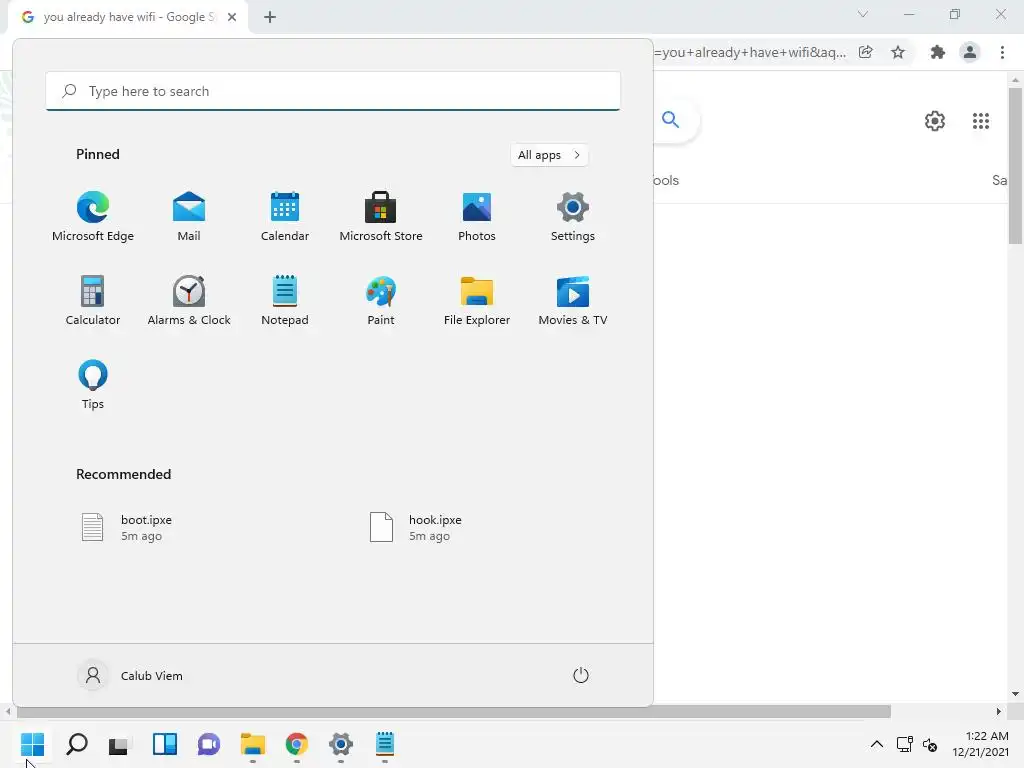Click the network status tray icon
1024x768 pixels.
click(x=904, y=744)
